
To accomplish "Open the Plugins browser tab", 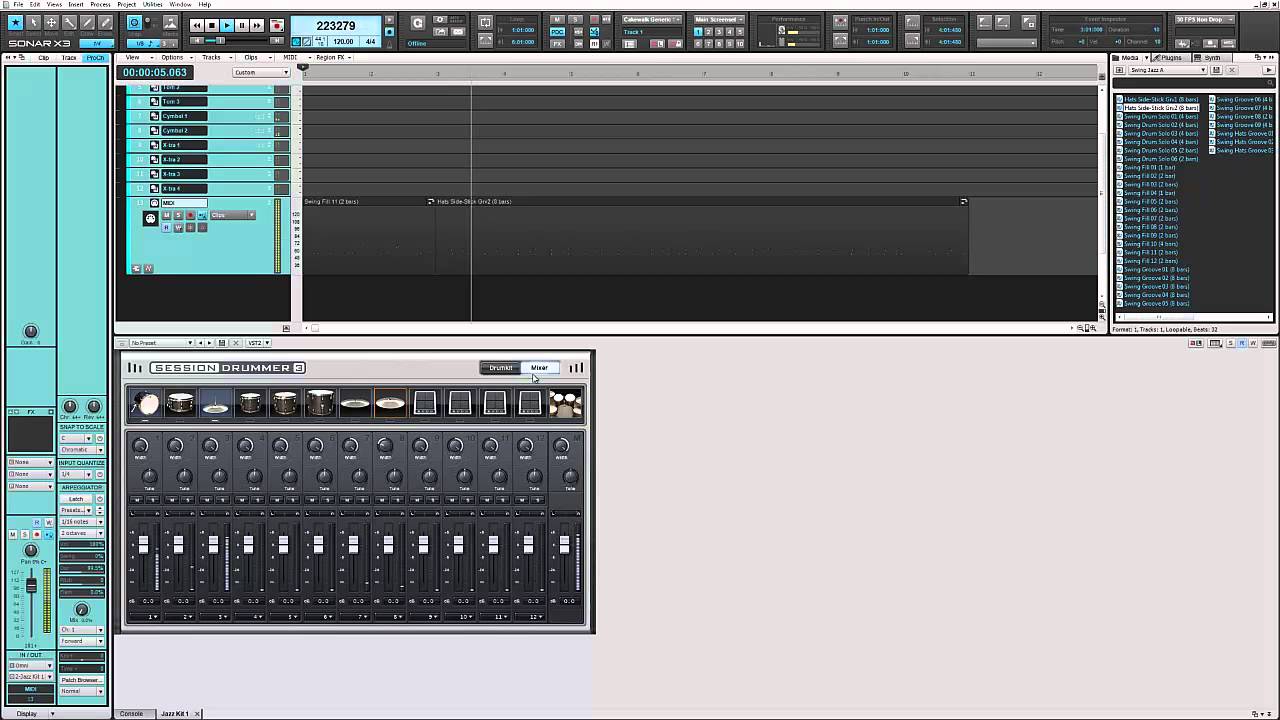I will pyautogui.click(x=1173, y=57).
